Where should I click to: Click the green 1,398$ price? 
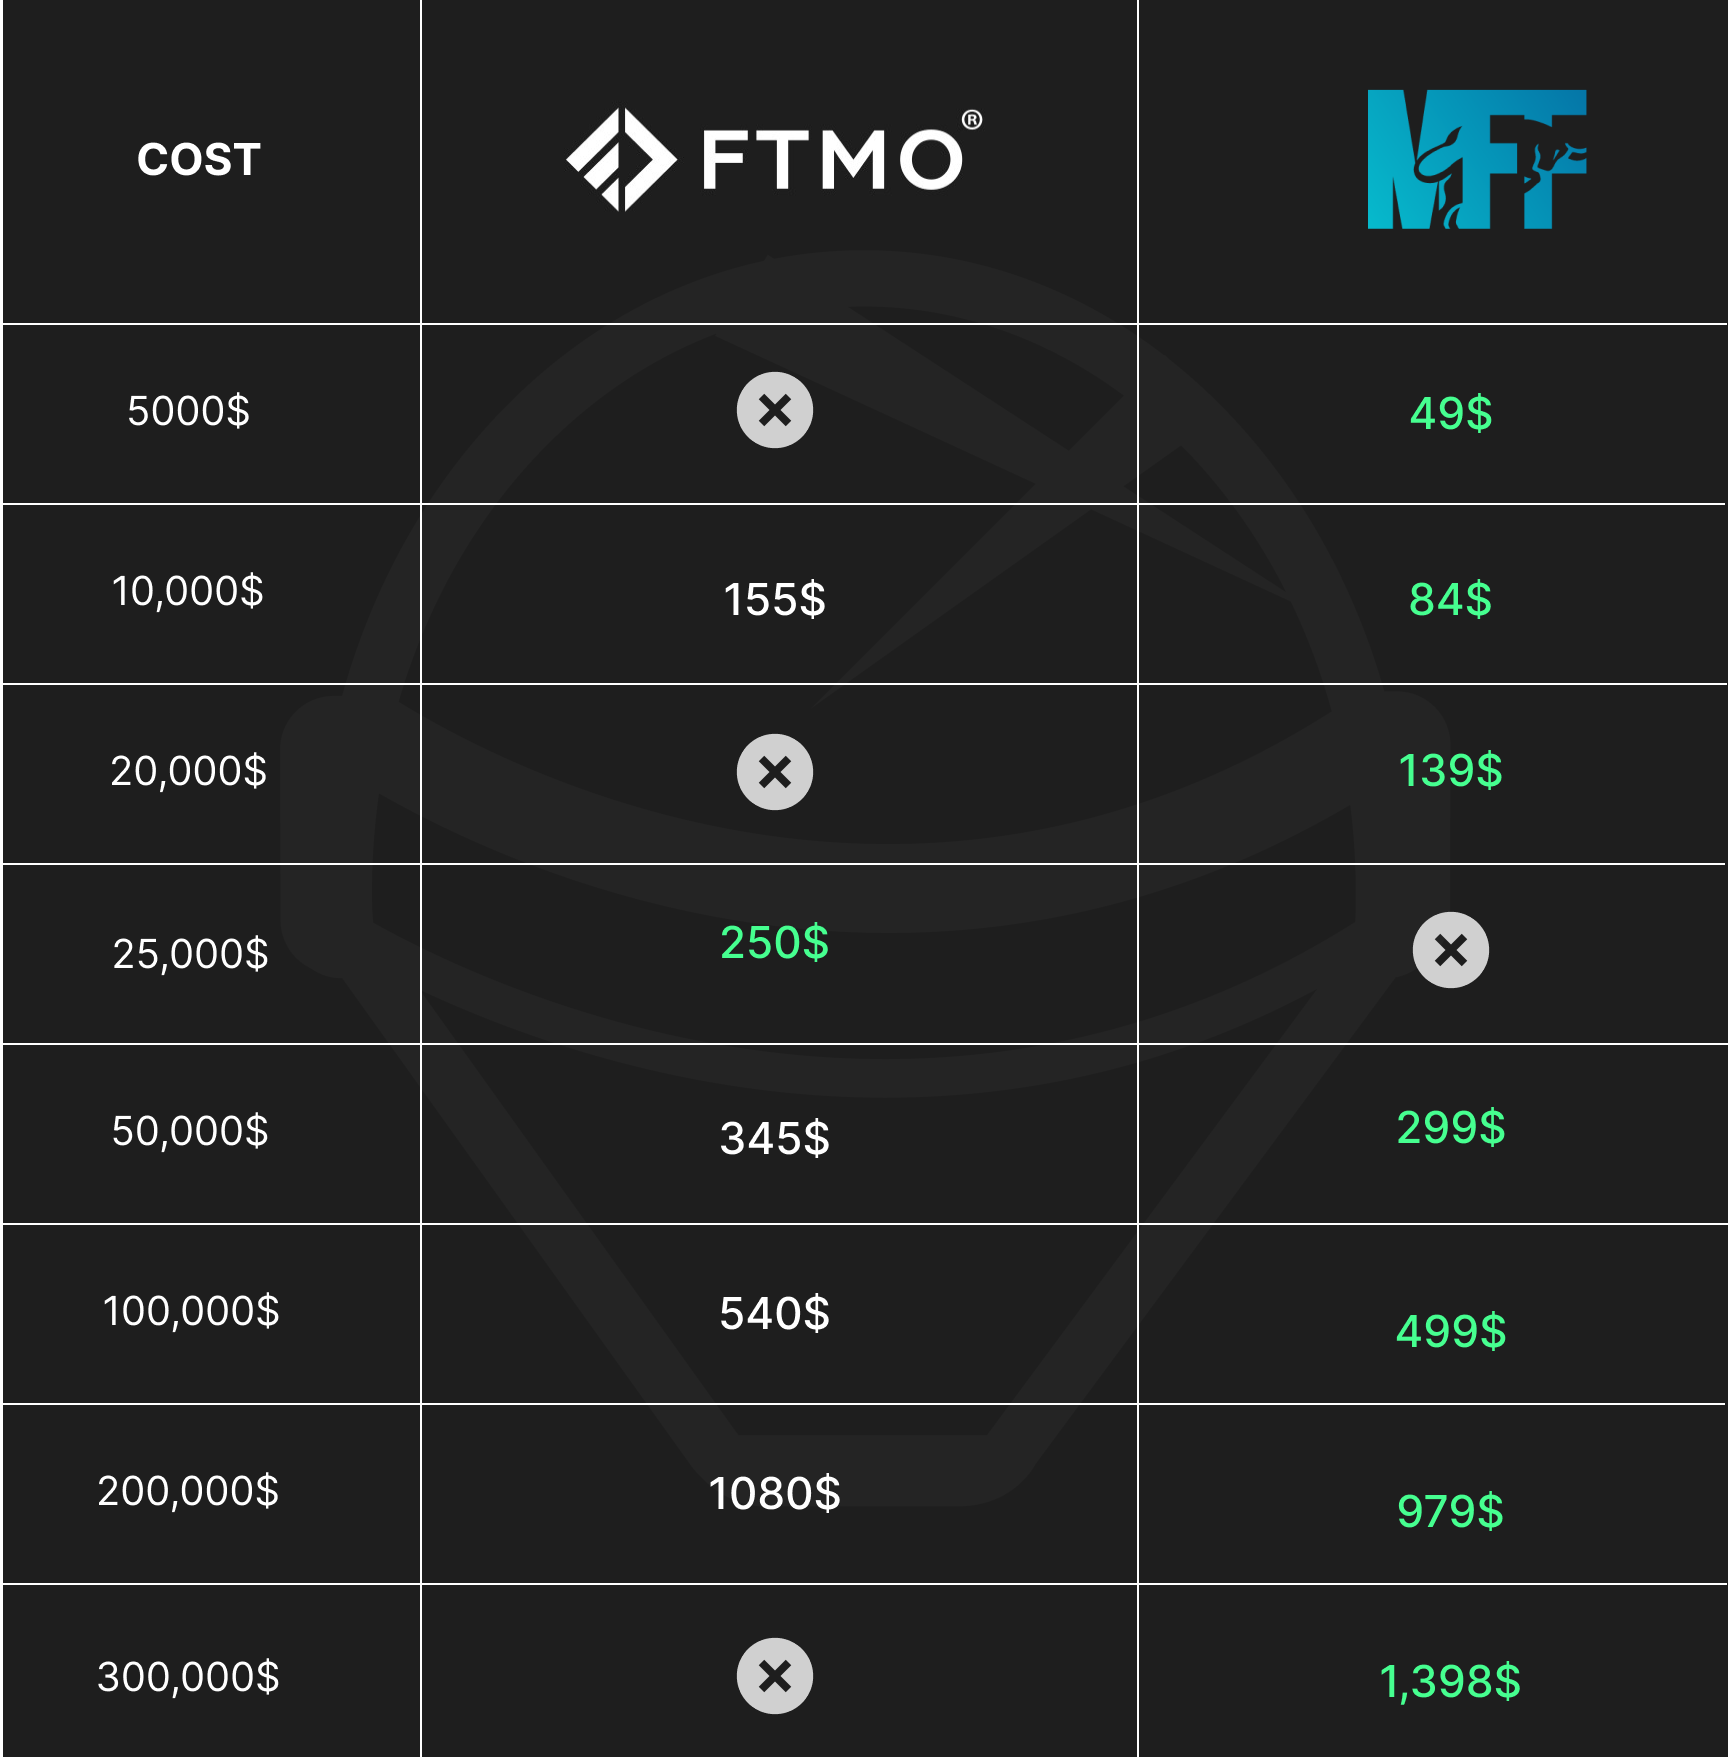1451,1682
